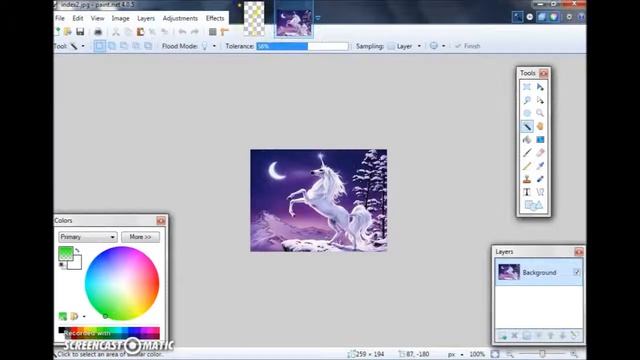The width and height of the screenshot is (640, 360).
Task: Select the Pan hand tool
Action: [540, 127]
